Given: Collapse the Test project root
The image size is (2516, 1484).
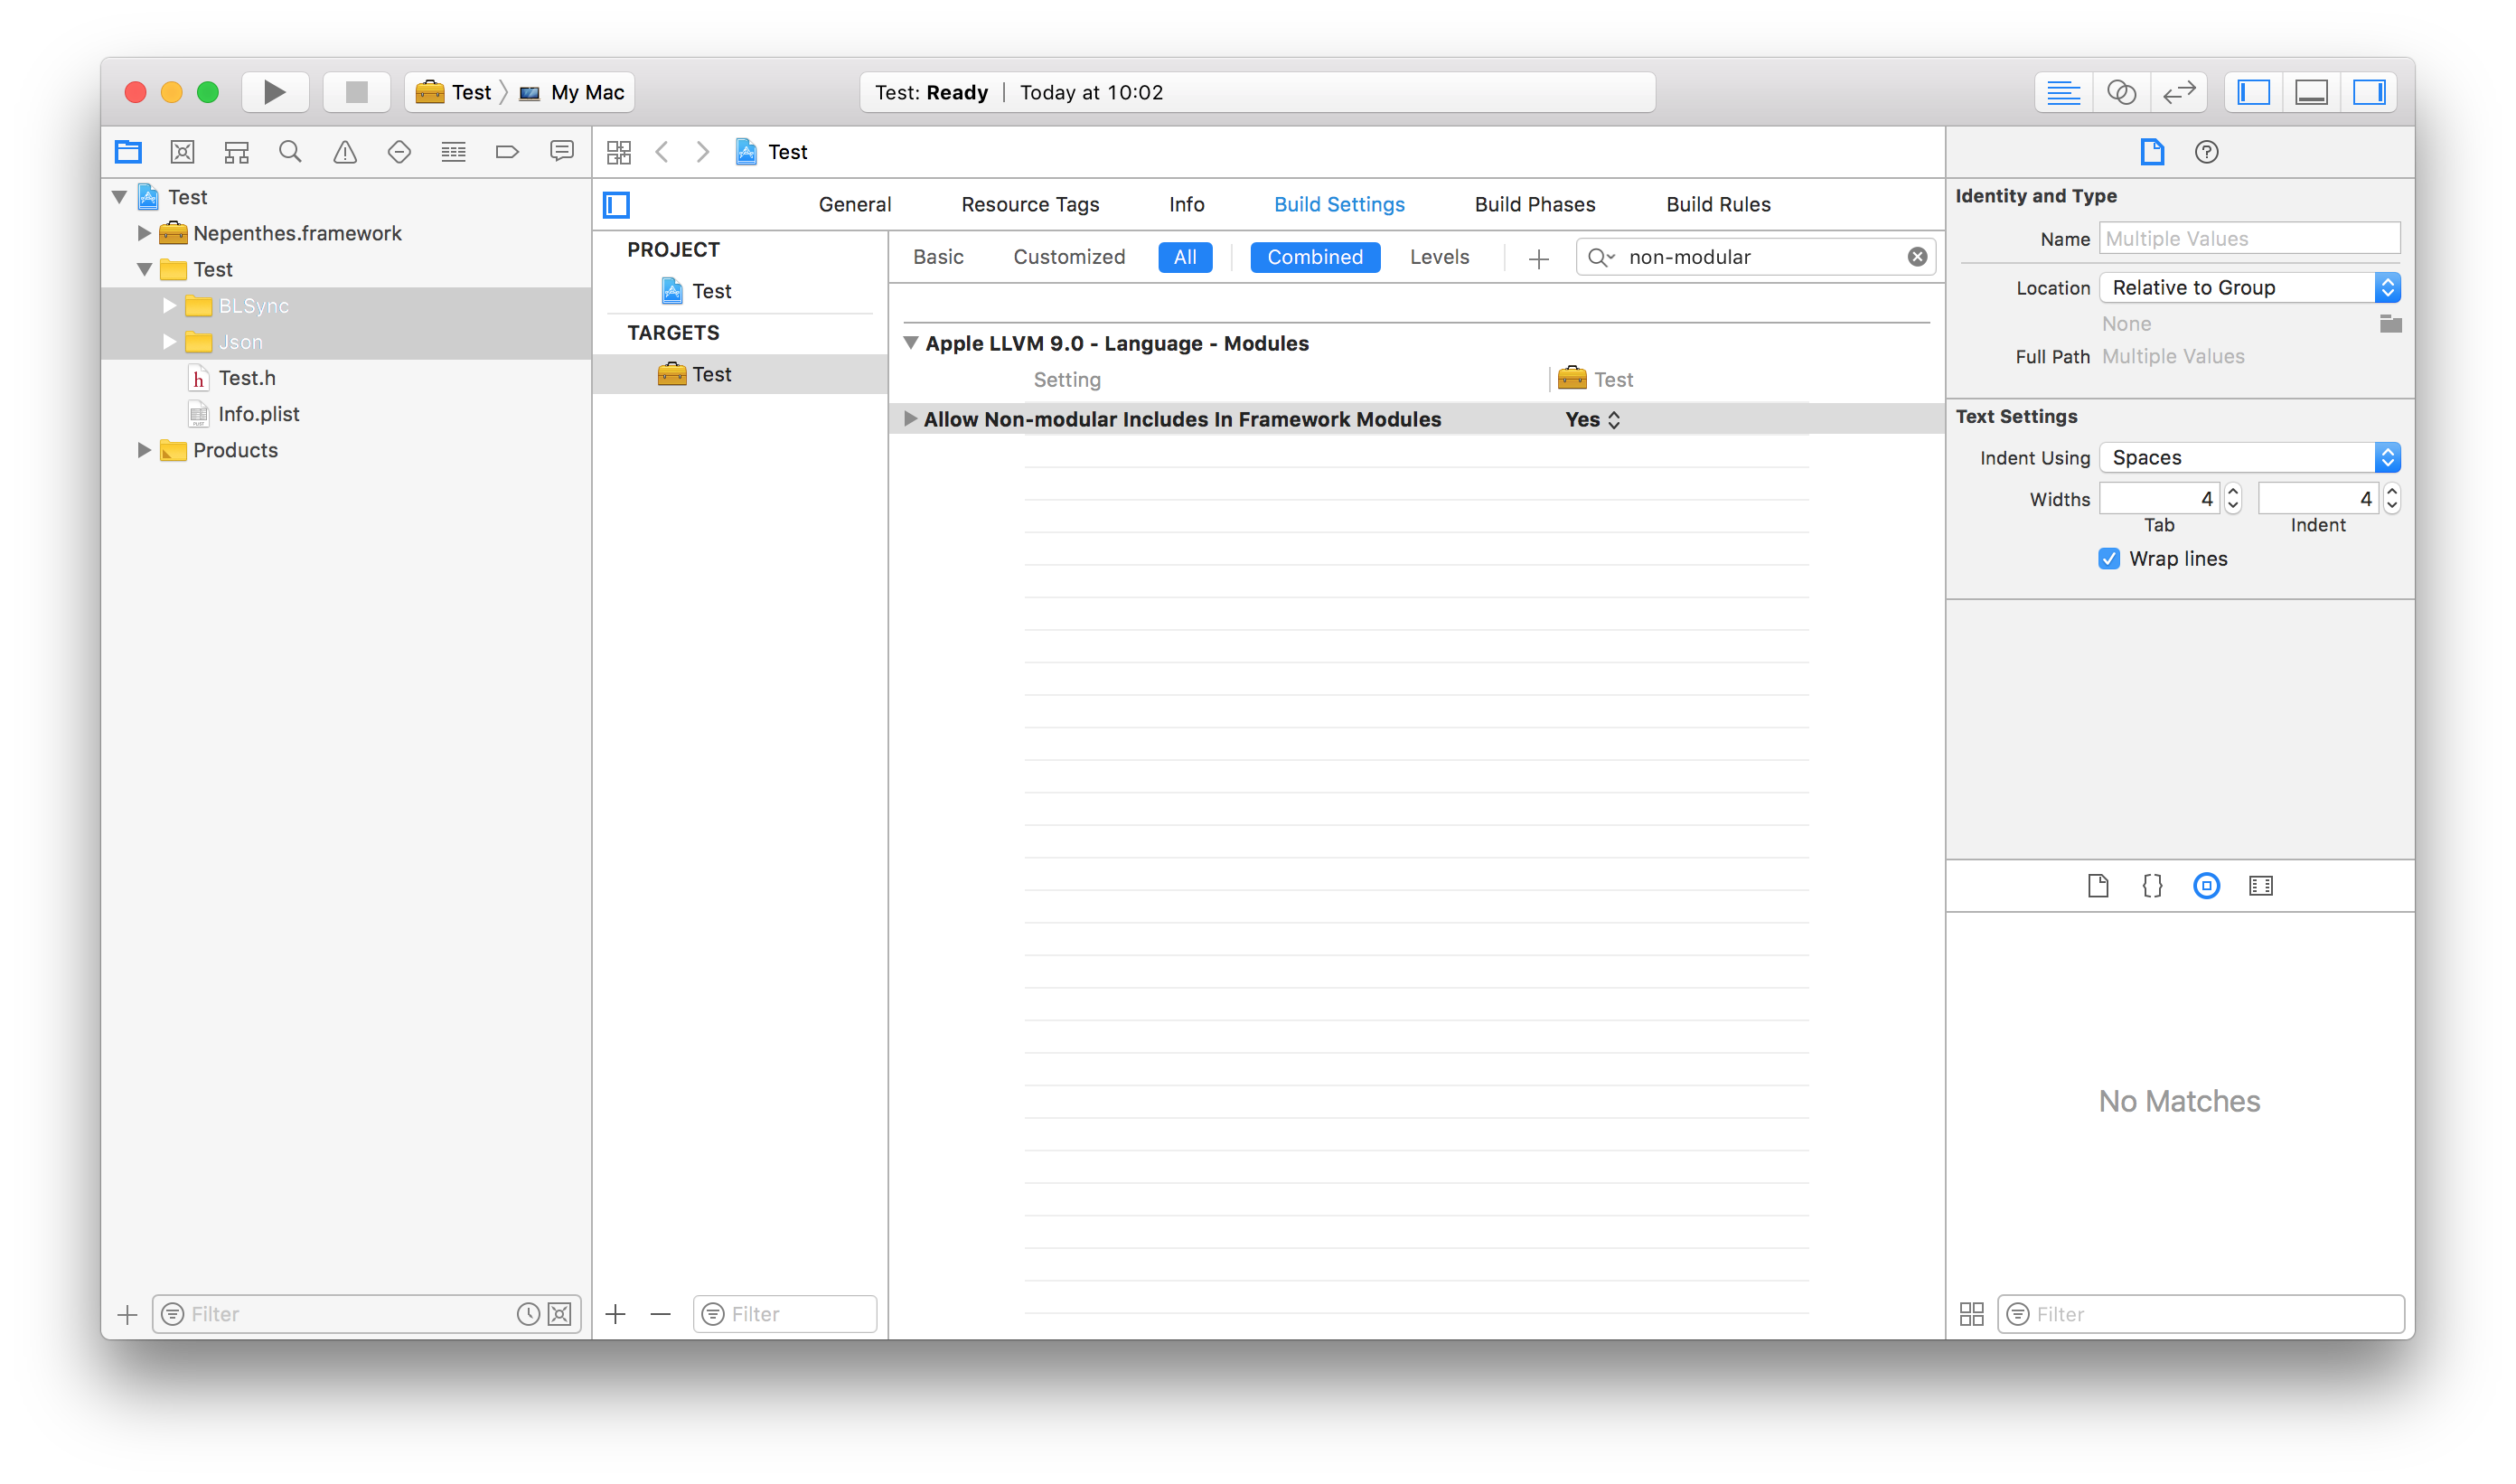Looking at the screenshot, I should 120,197.
